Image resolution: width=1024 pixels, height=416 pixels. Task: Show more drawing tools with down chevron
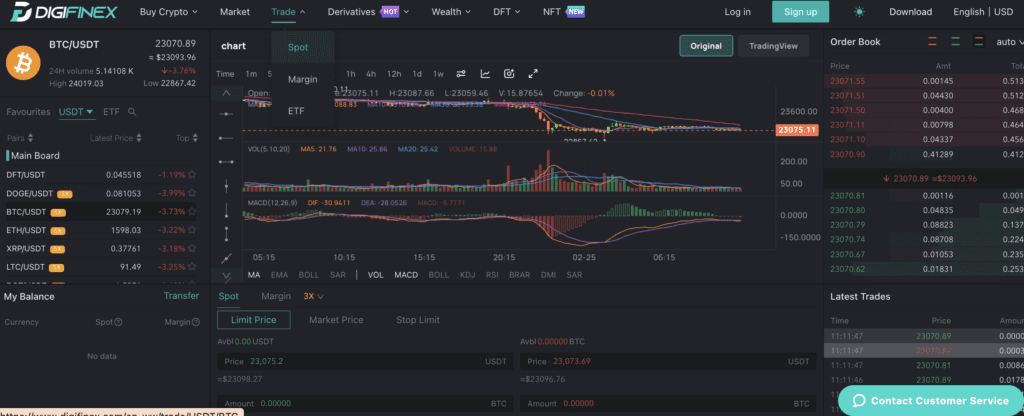tap(227, 276)
